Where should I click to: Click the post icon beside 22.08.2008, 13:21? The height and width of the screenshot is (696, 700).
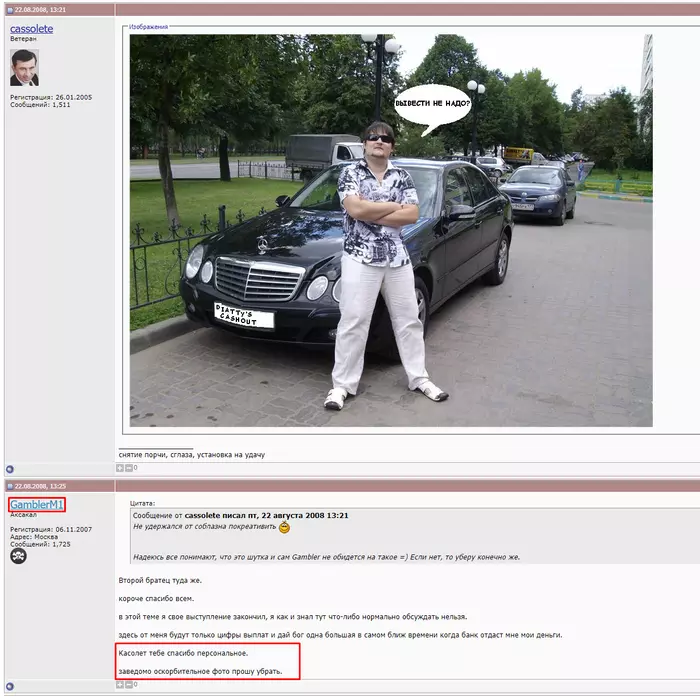(10, 10)
